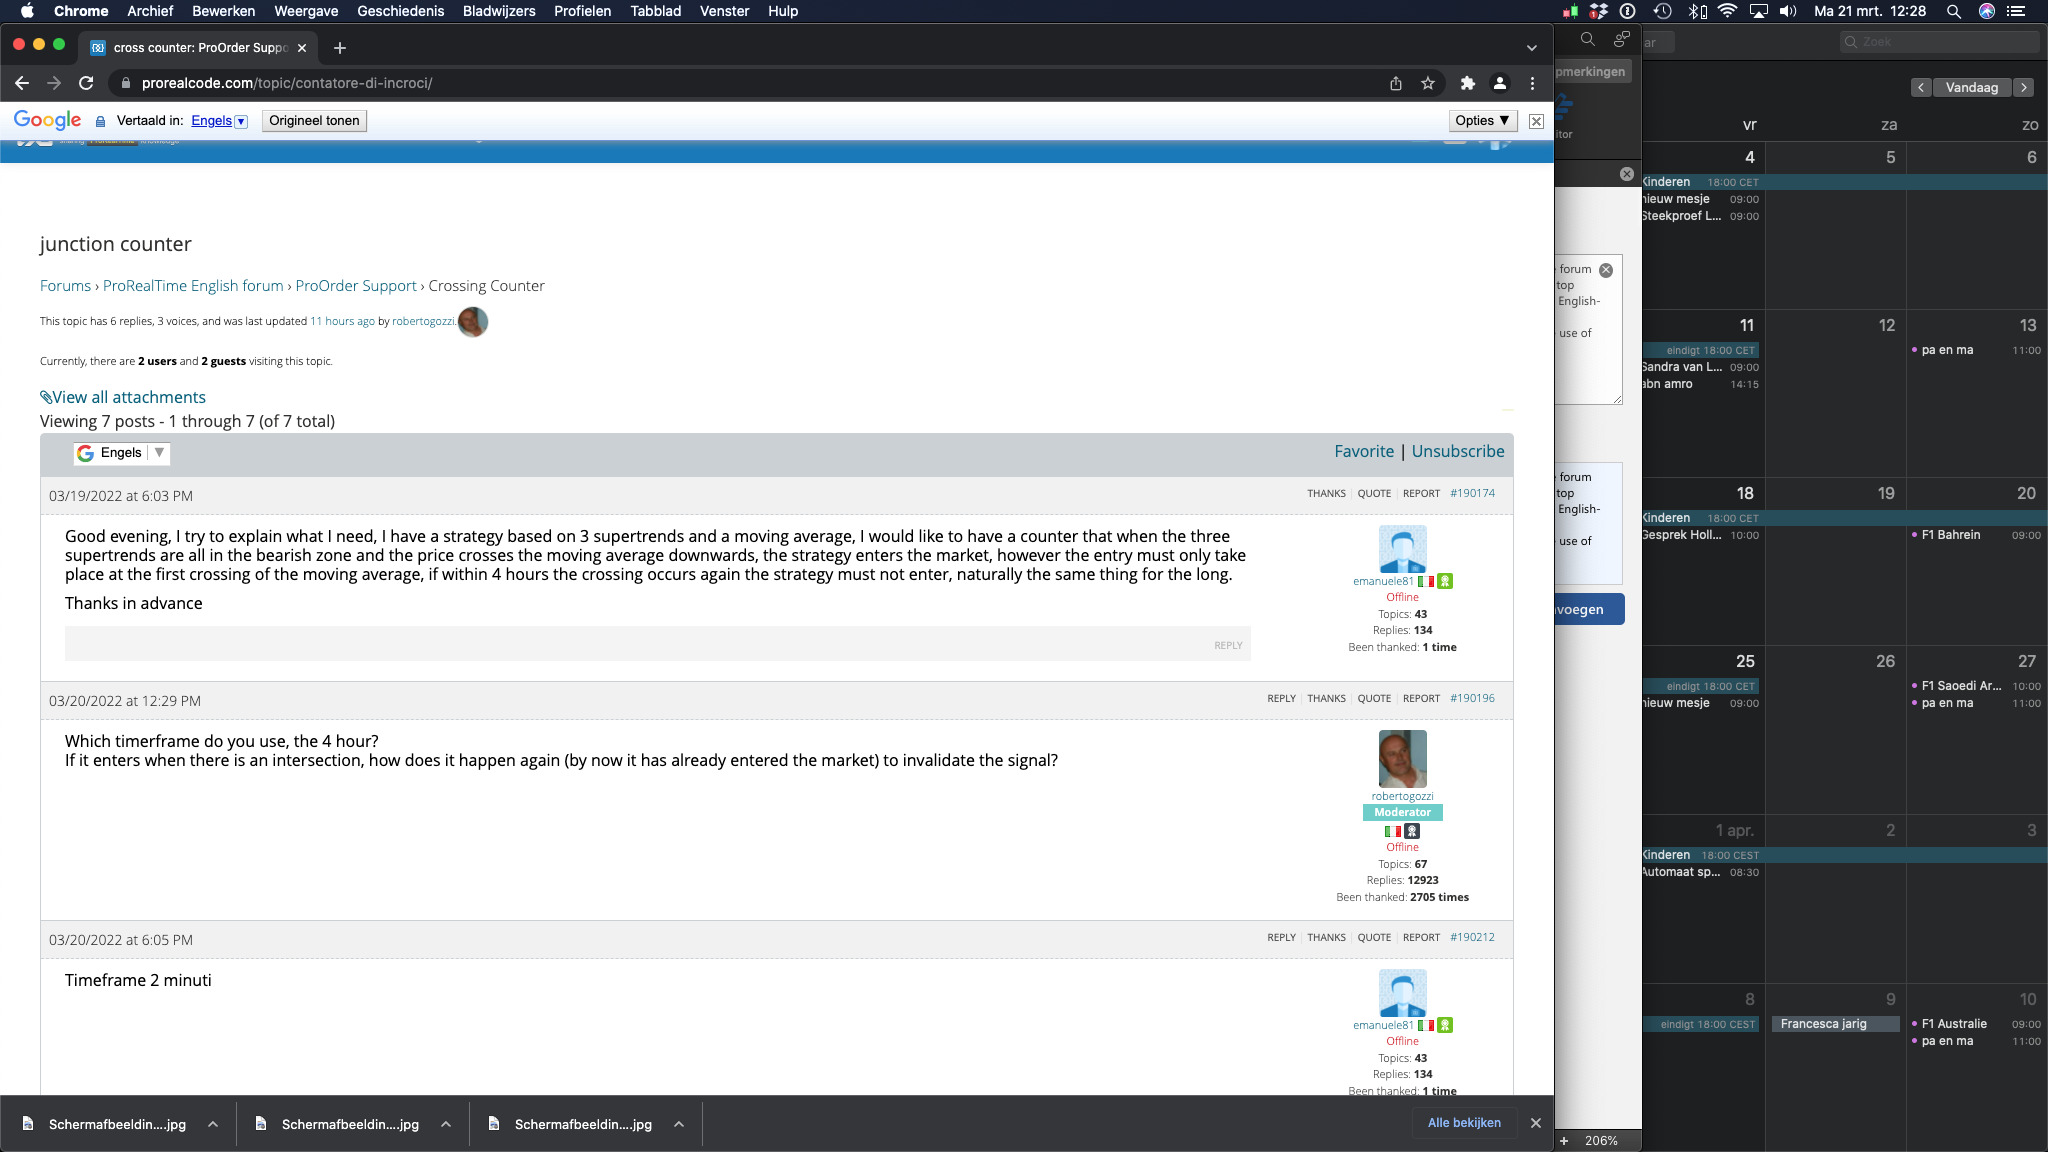
Task: Close the downloads bar at the bottom
Action: tap(1536, 1123)
